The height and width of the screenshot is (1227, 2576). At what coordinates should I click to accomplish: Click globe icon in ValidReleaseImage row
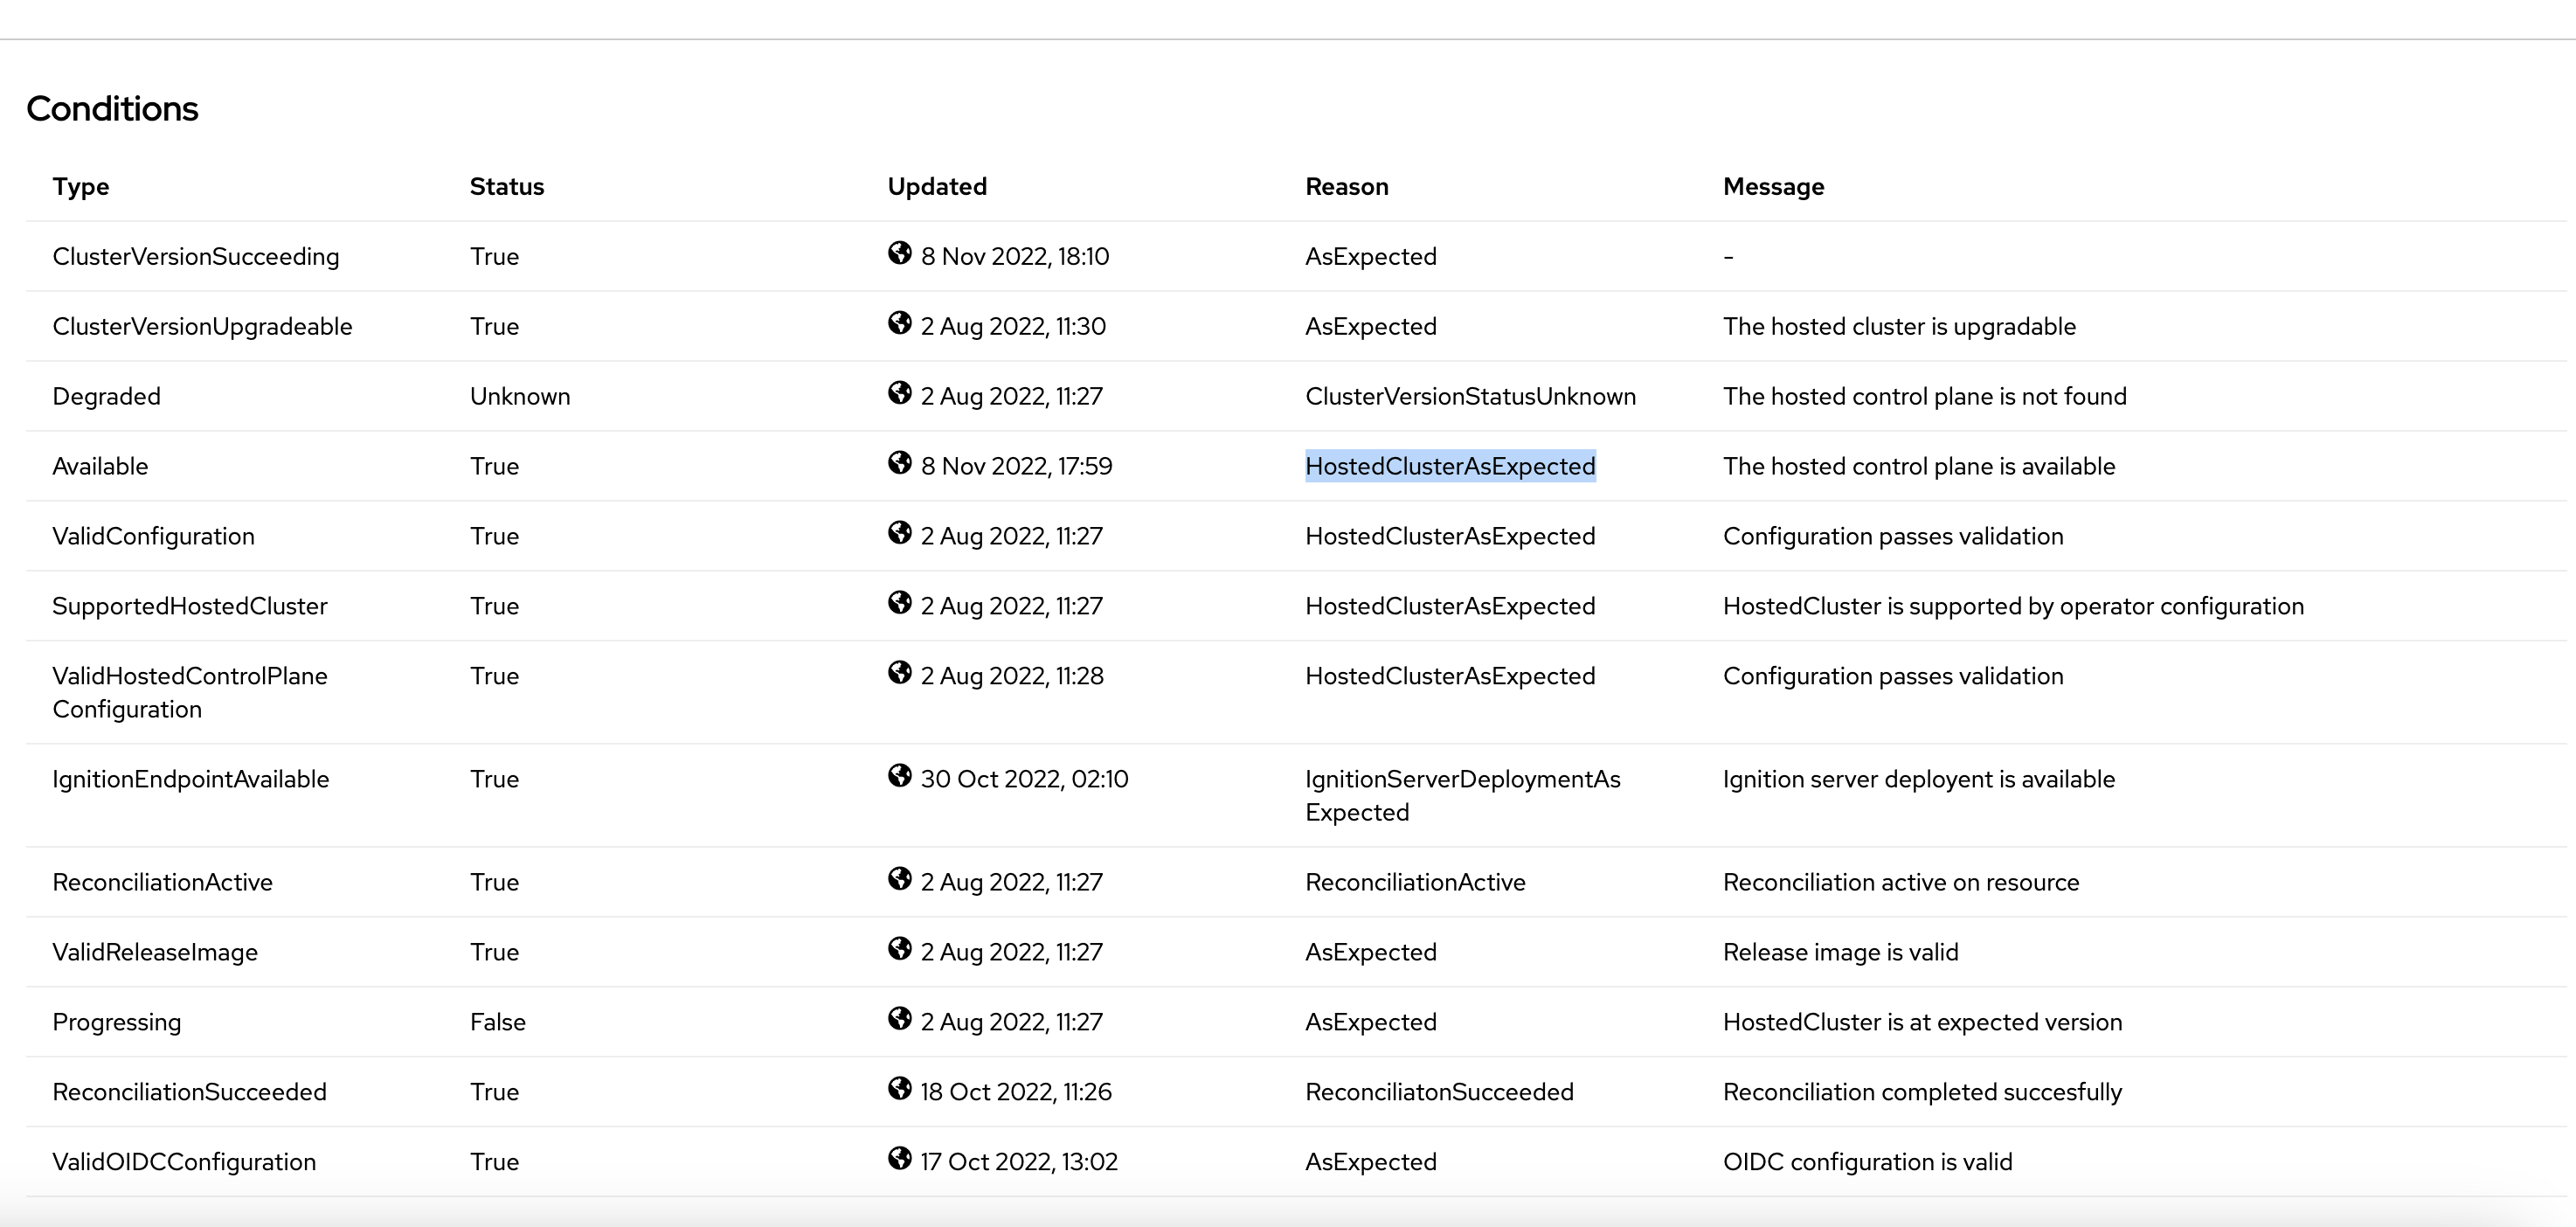point(899,949)
